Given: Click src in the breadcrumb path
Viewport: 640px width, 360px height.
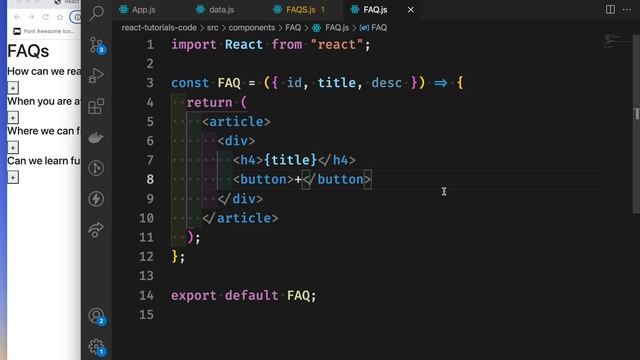Looking at the screenshot, I should click(212, 28).
